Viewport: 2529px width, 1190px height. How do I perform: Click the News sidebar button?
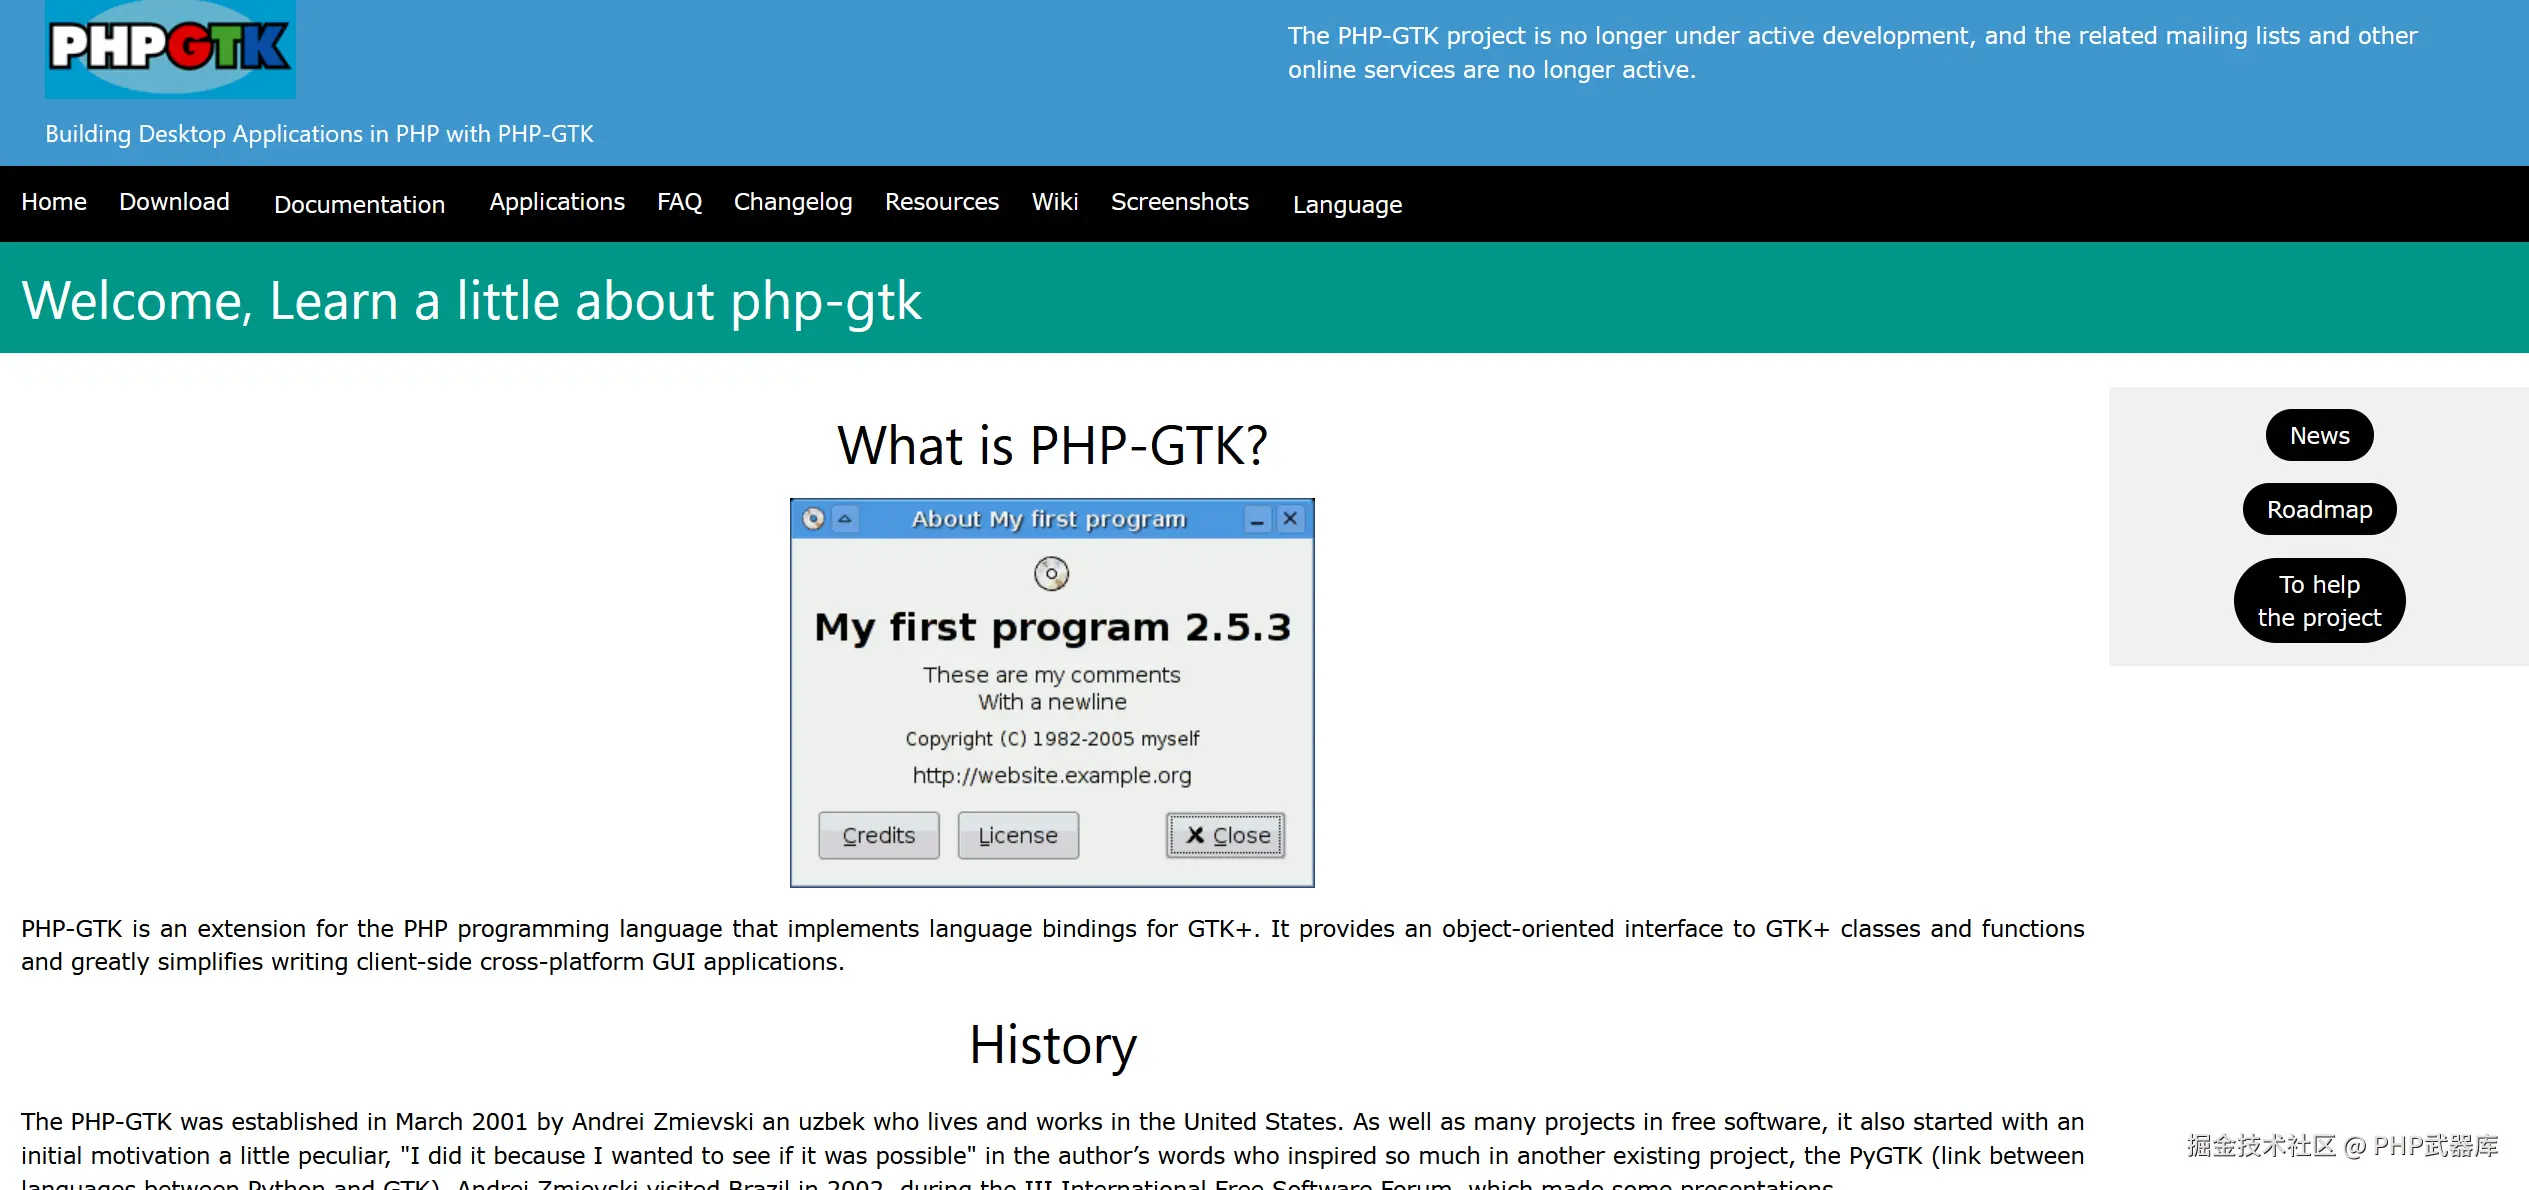click(x=2319, y=436)
